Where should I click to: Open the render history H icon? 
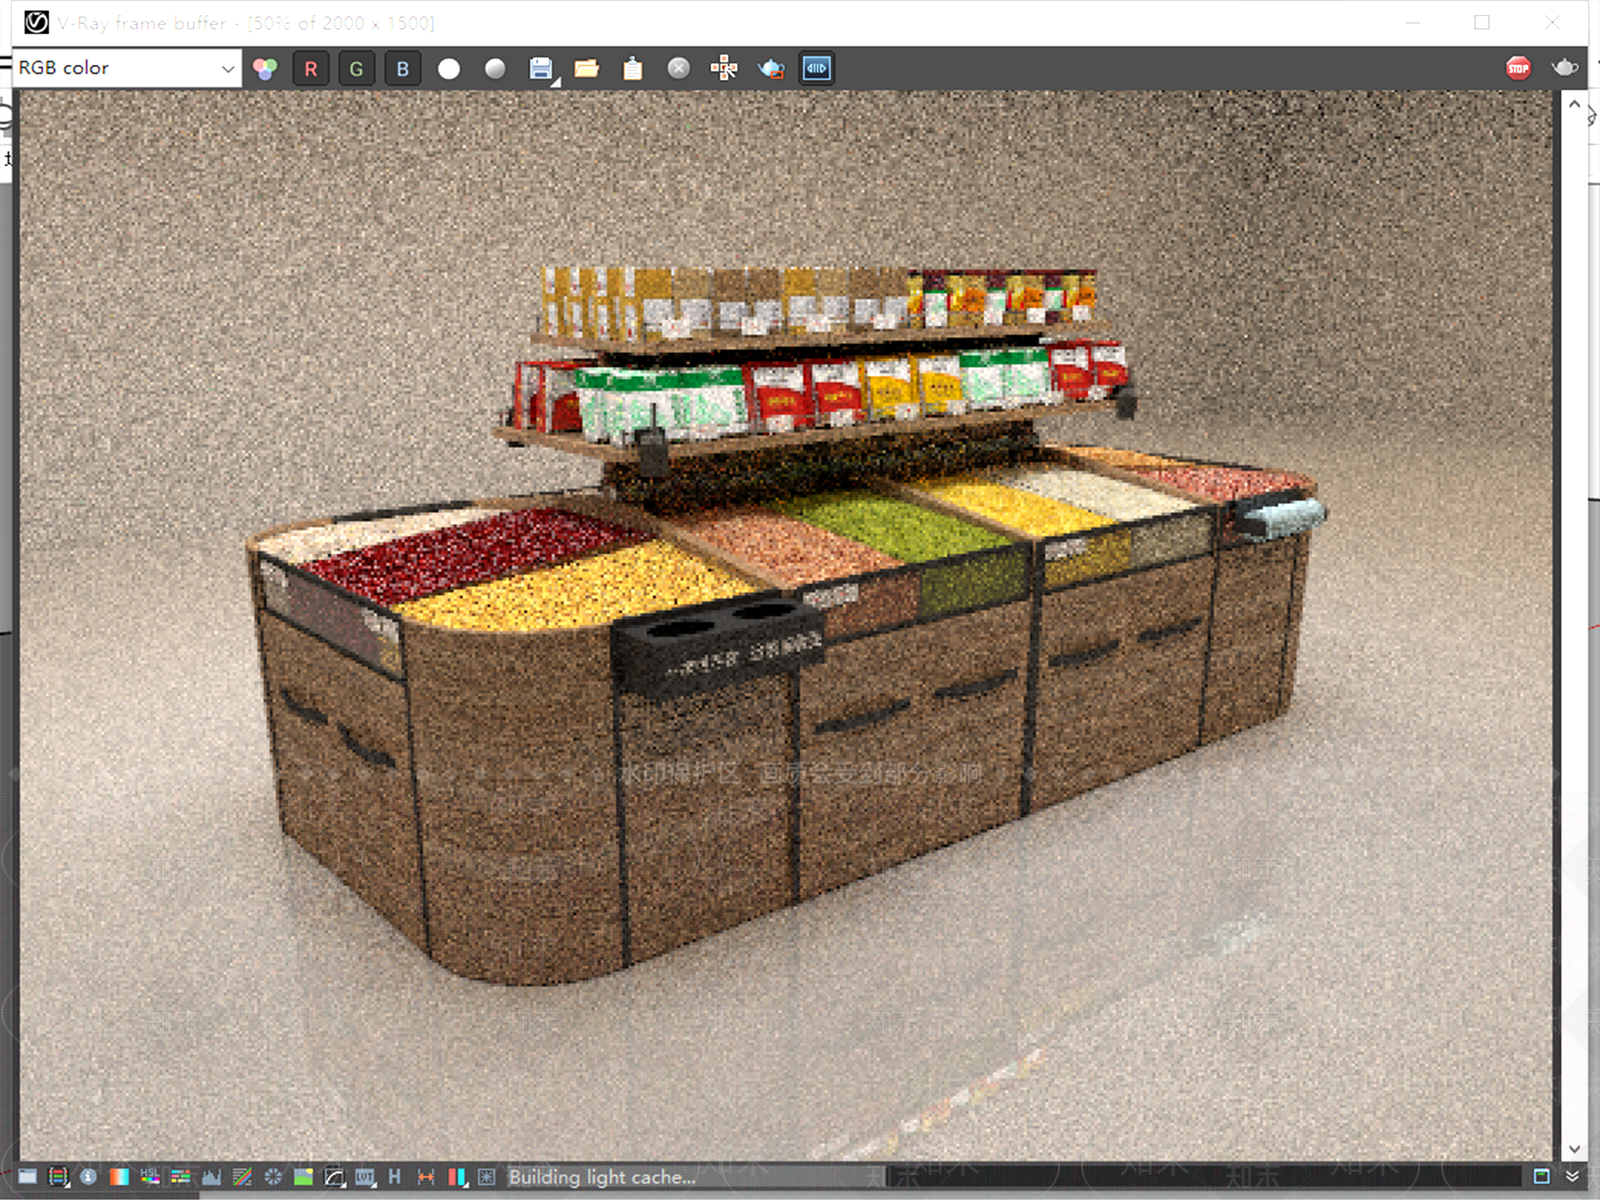point(394,1177)
